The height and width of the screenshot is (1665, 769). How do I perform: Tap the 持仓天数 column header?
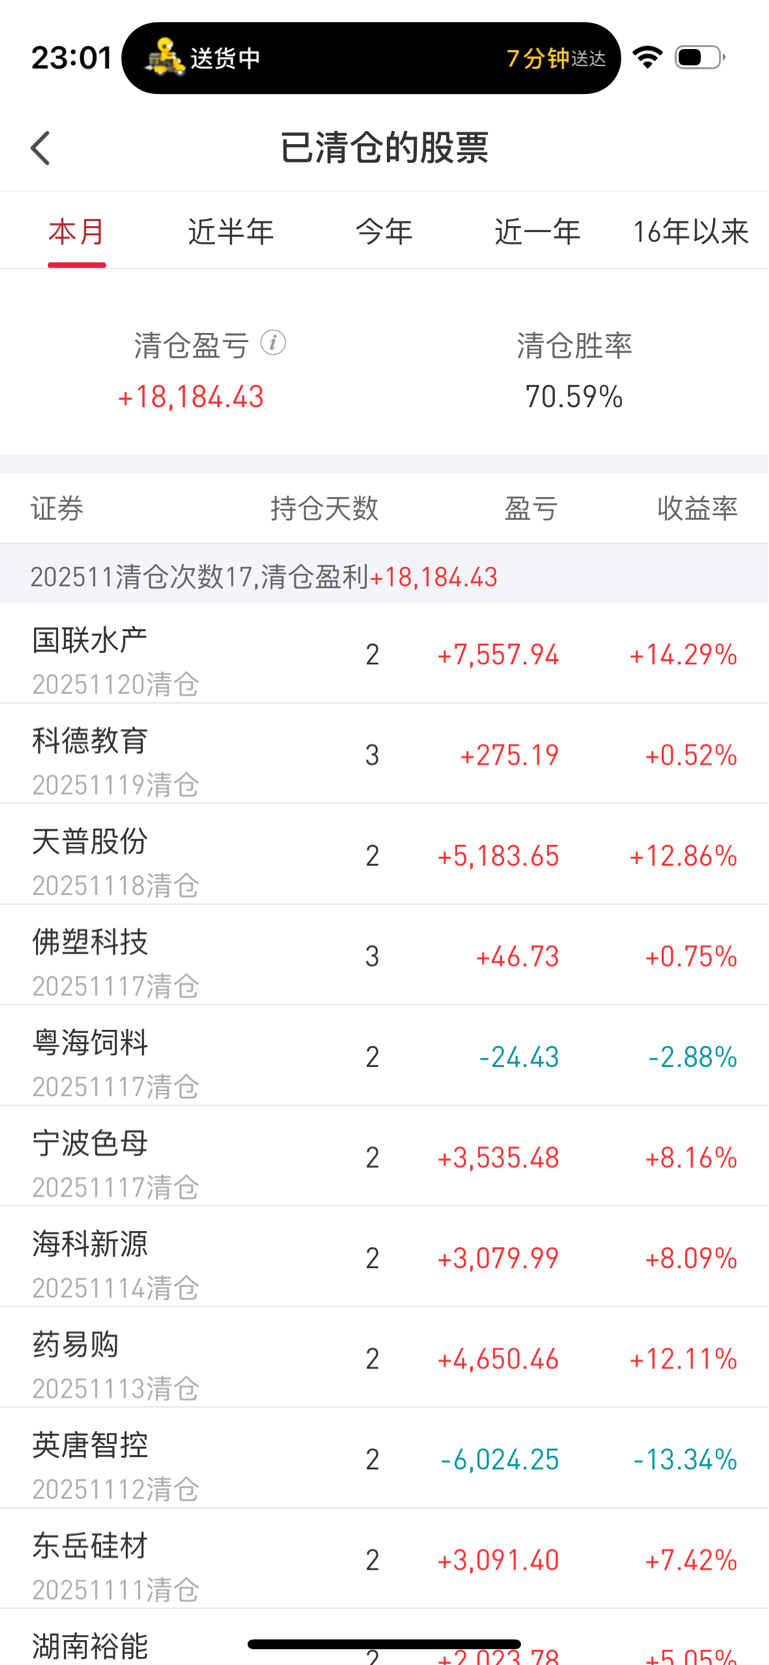click(324, 509)
